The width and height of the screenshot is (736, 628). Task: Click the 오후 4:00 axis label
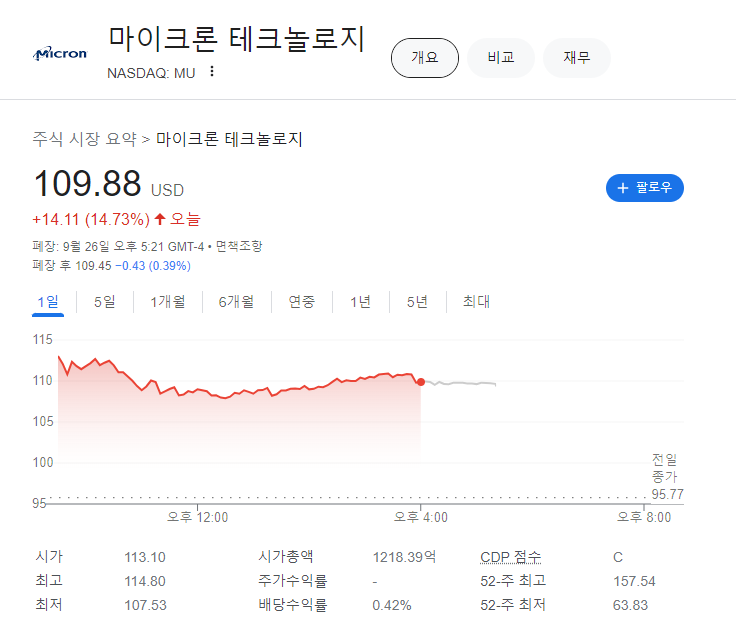click(421, 517)
